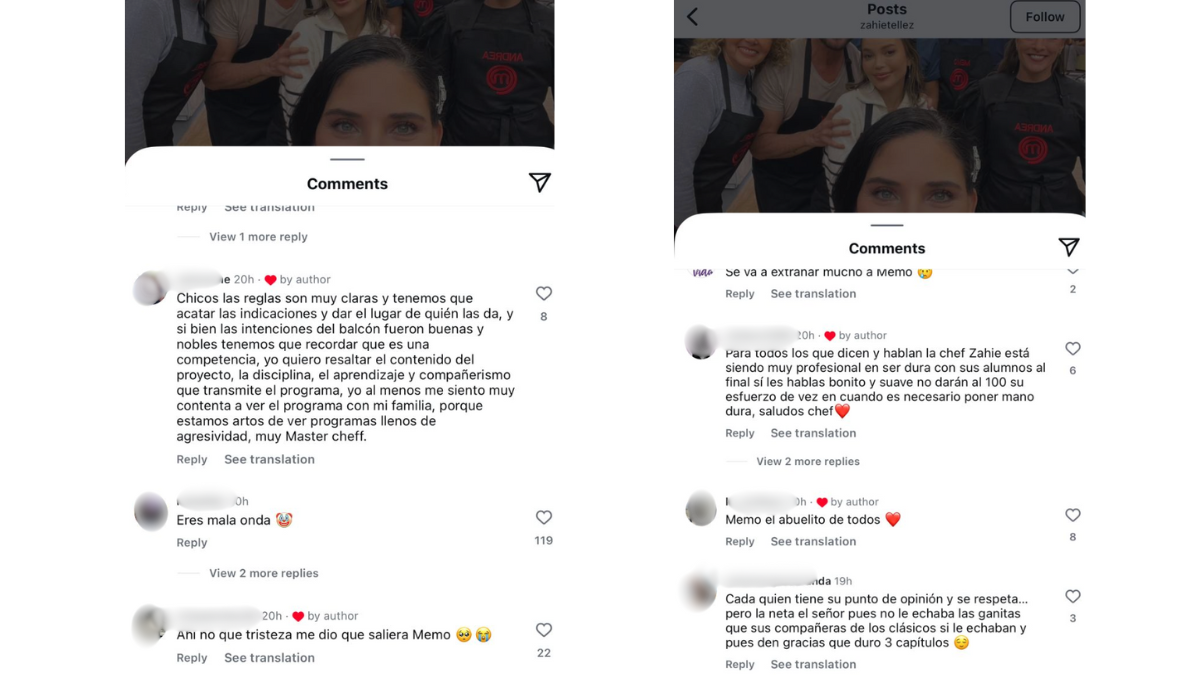Follow the zahietellez account
Screen dimensions: 1200x675
[1045, 17]
